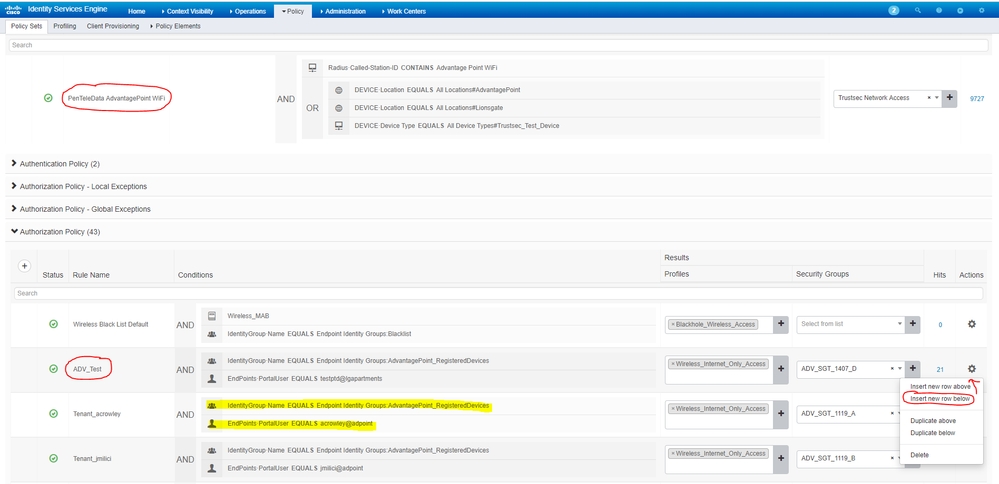
Task: Open Trustsec Network Access allowed protocols dropdown
Action: pyautogui.click(x=937, y=97)
